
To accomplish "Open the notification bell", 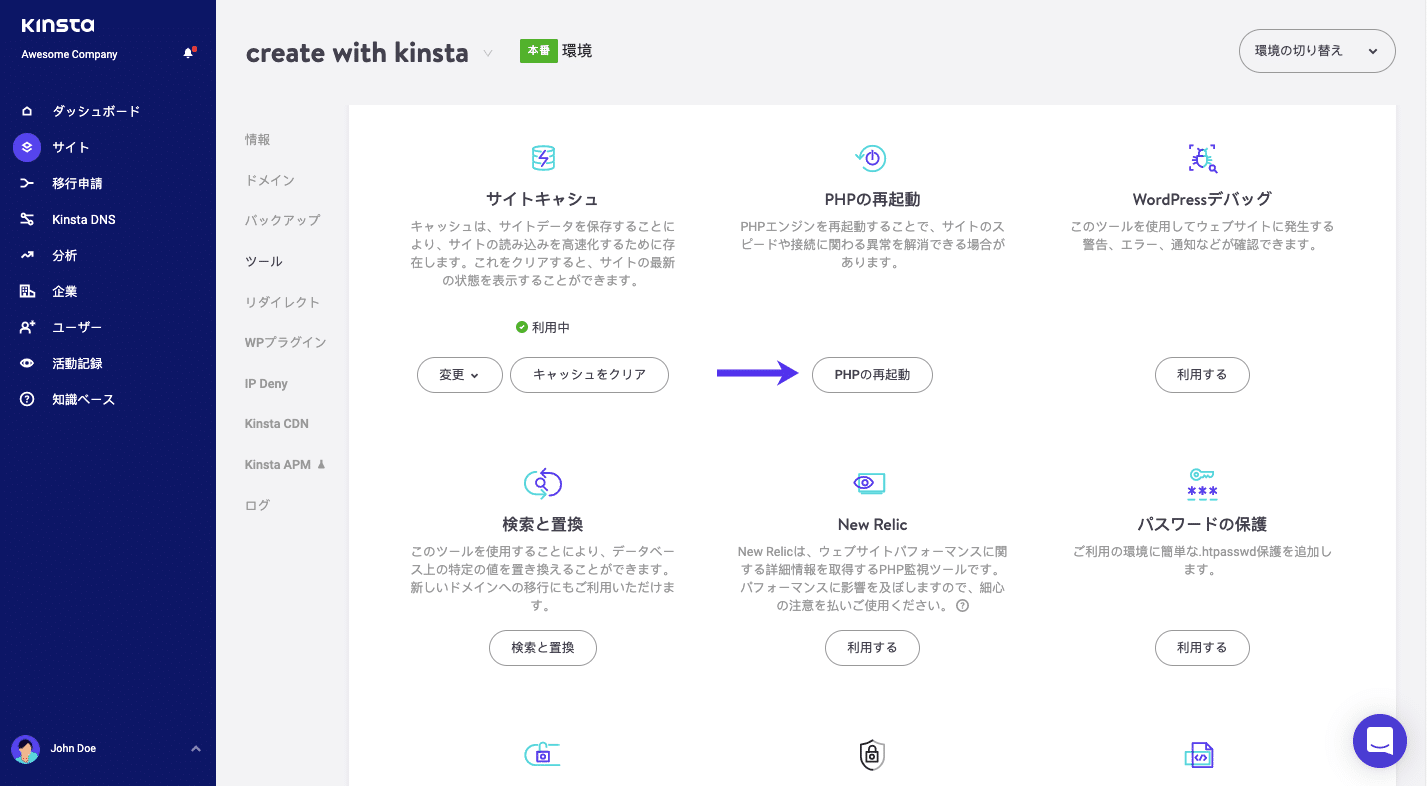I will 188,53.
